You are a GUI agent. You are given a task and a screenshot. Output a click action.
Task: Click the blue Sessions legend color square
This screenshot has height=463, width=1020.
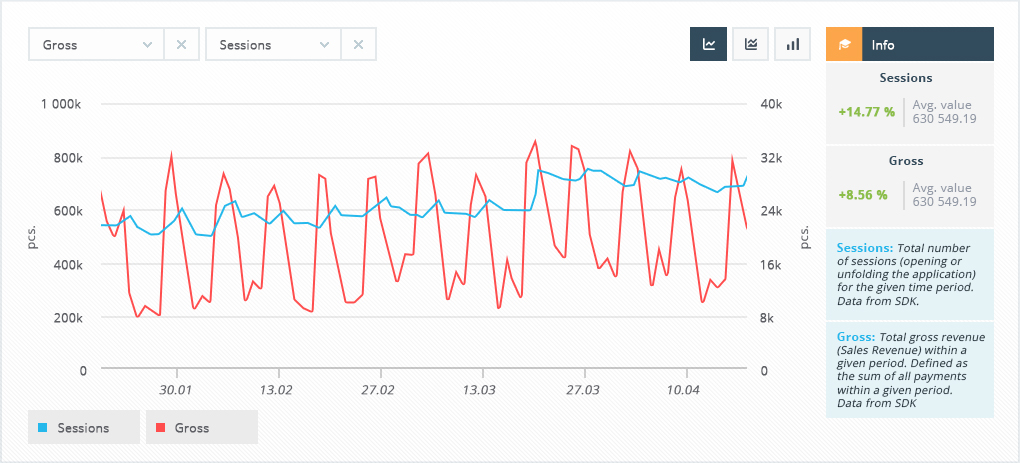tap(43, 428)
